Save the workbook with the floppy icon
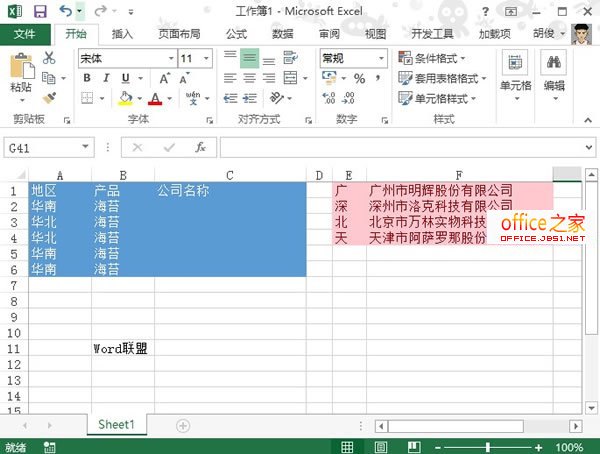Viewport: 600px width, 454px height. pyautogui.click(x=40, y=11)
